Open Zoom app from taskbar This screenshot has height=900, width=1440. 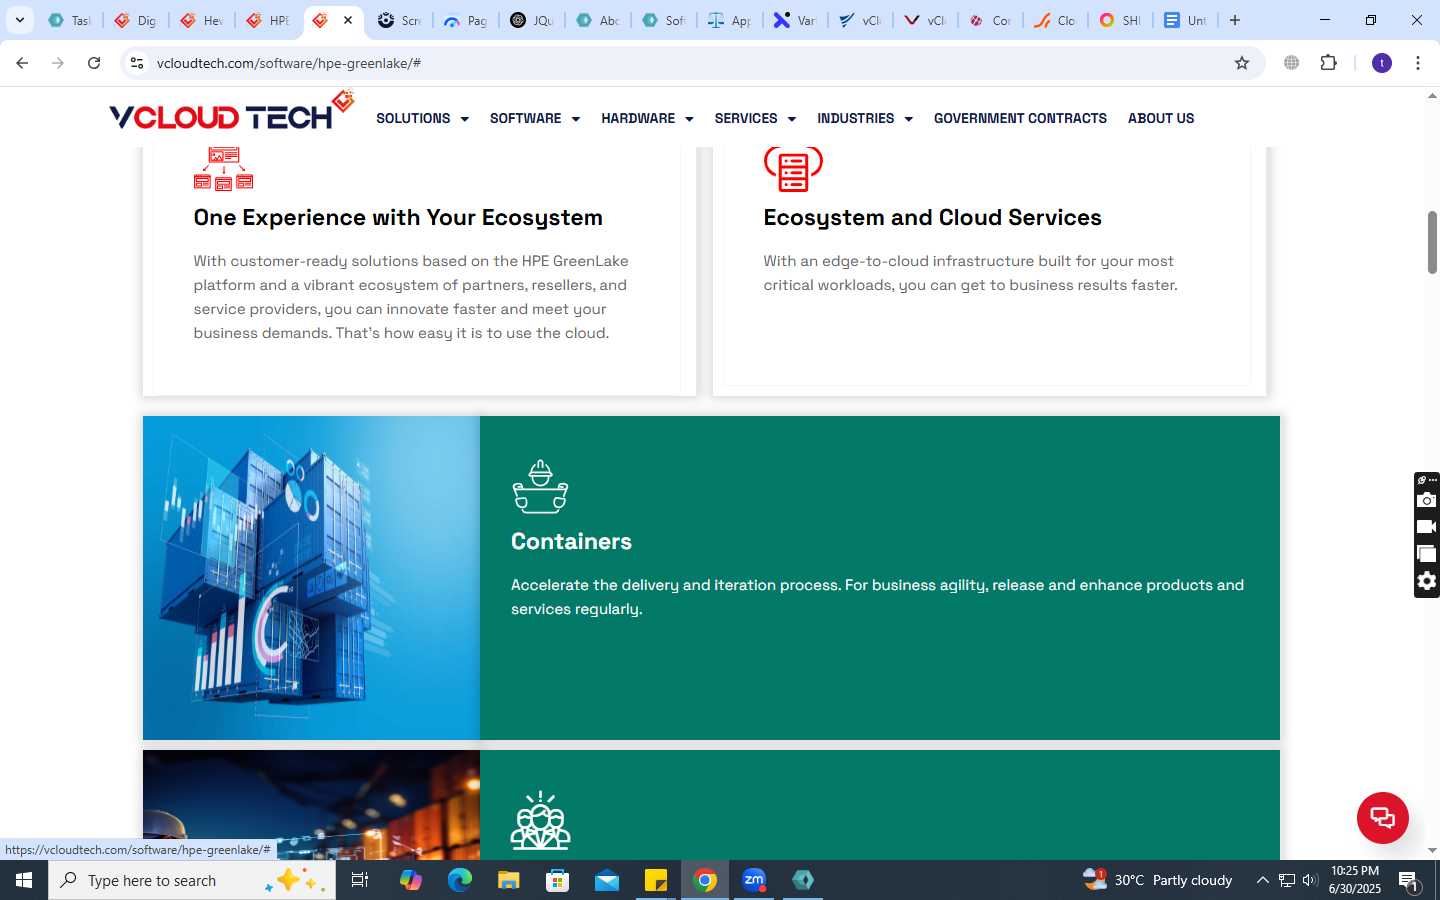754,880
